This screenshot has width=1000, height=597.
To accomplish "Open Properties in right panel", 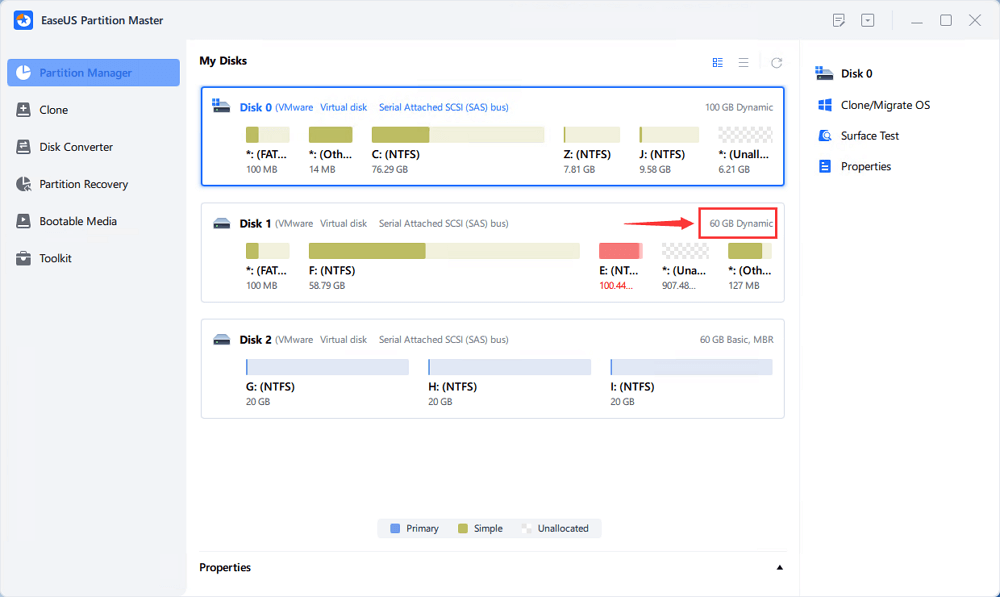I will (x=865, y=167).
